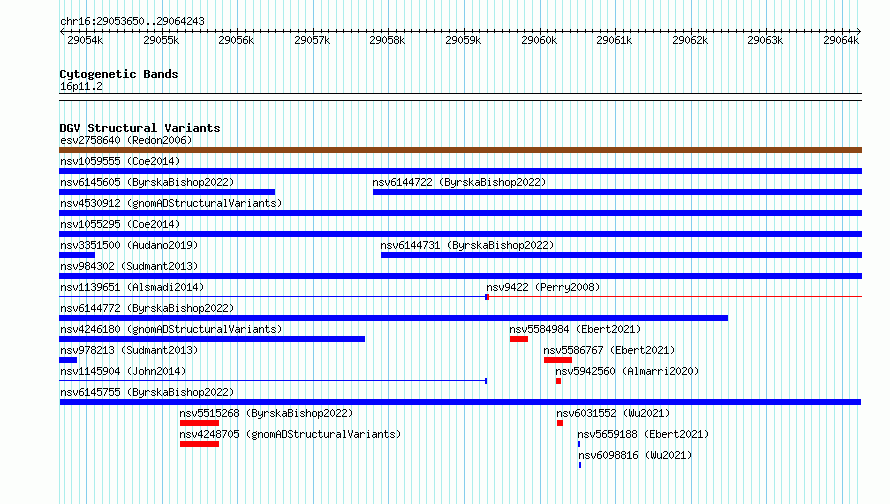Click the small red nsv5942560 marker
The image size is (890, 504).
point(559,381)
